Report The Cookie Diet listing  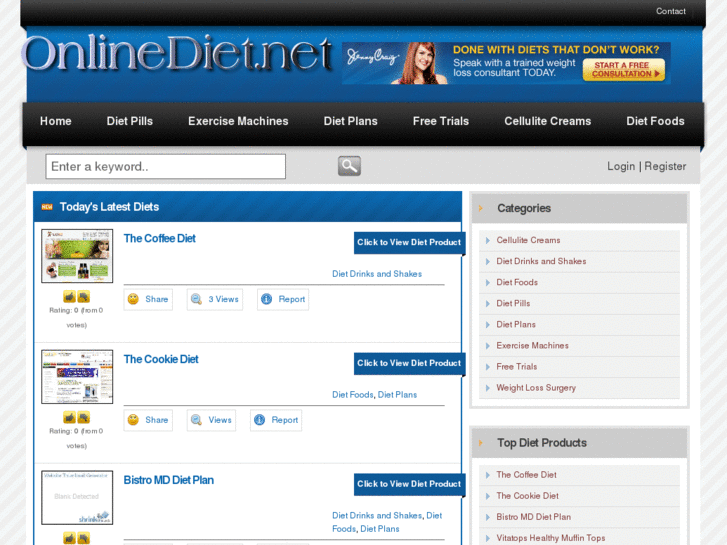[x=276, y=420]
